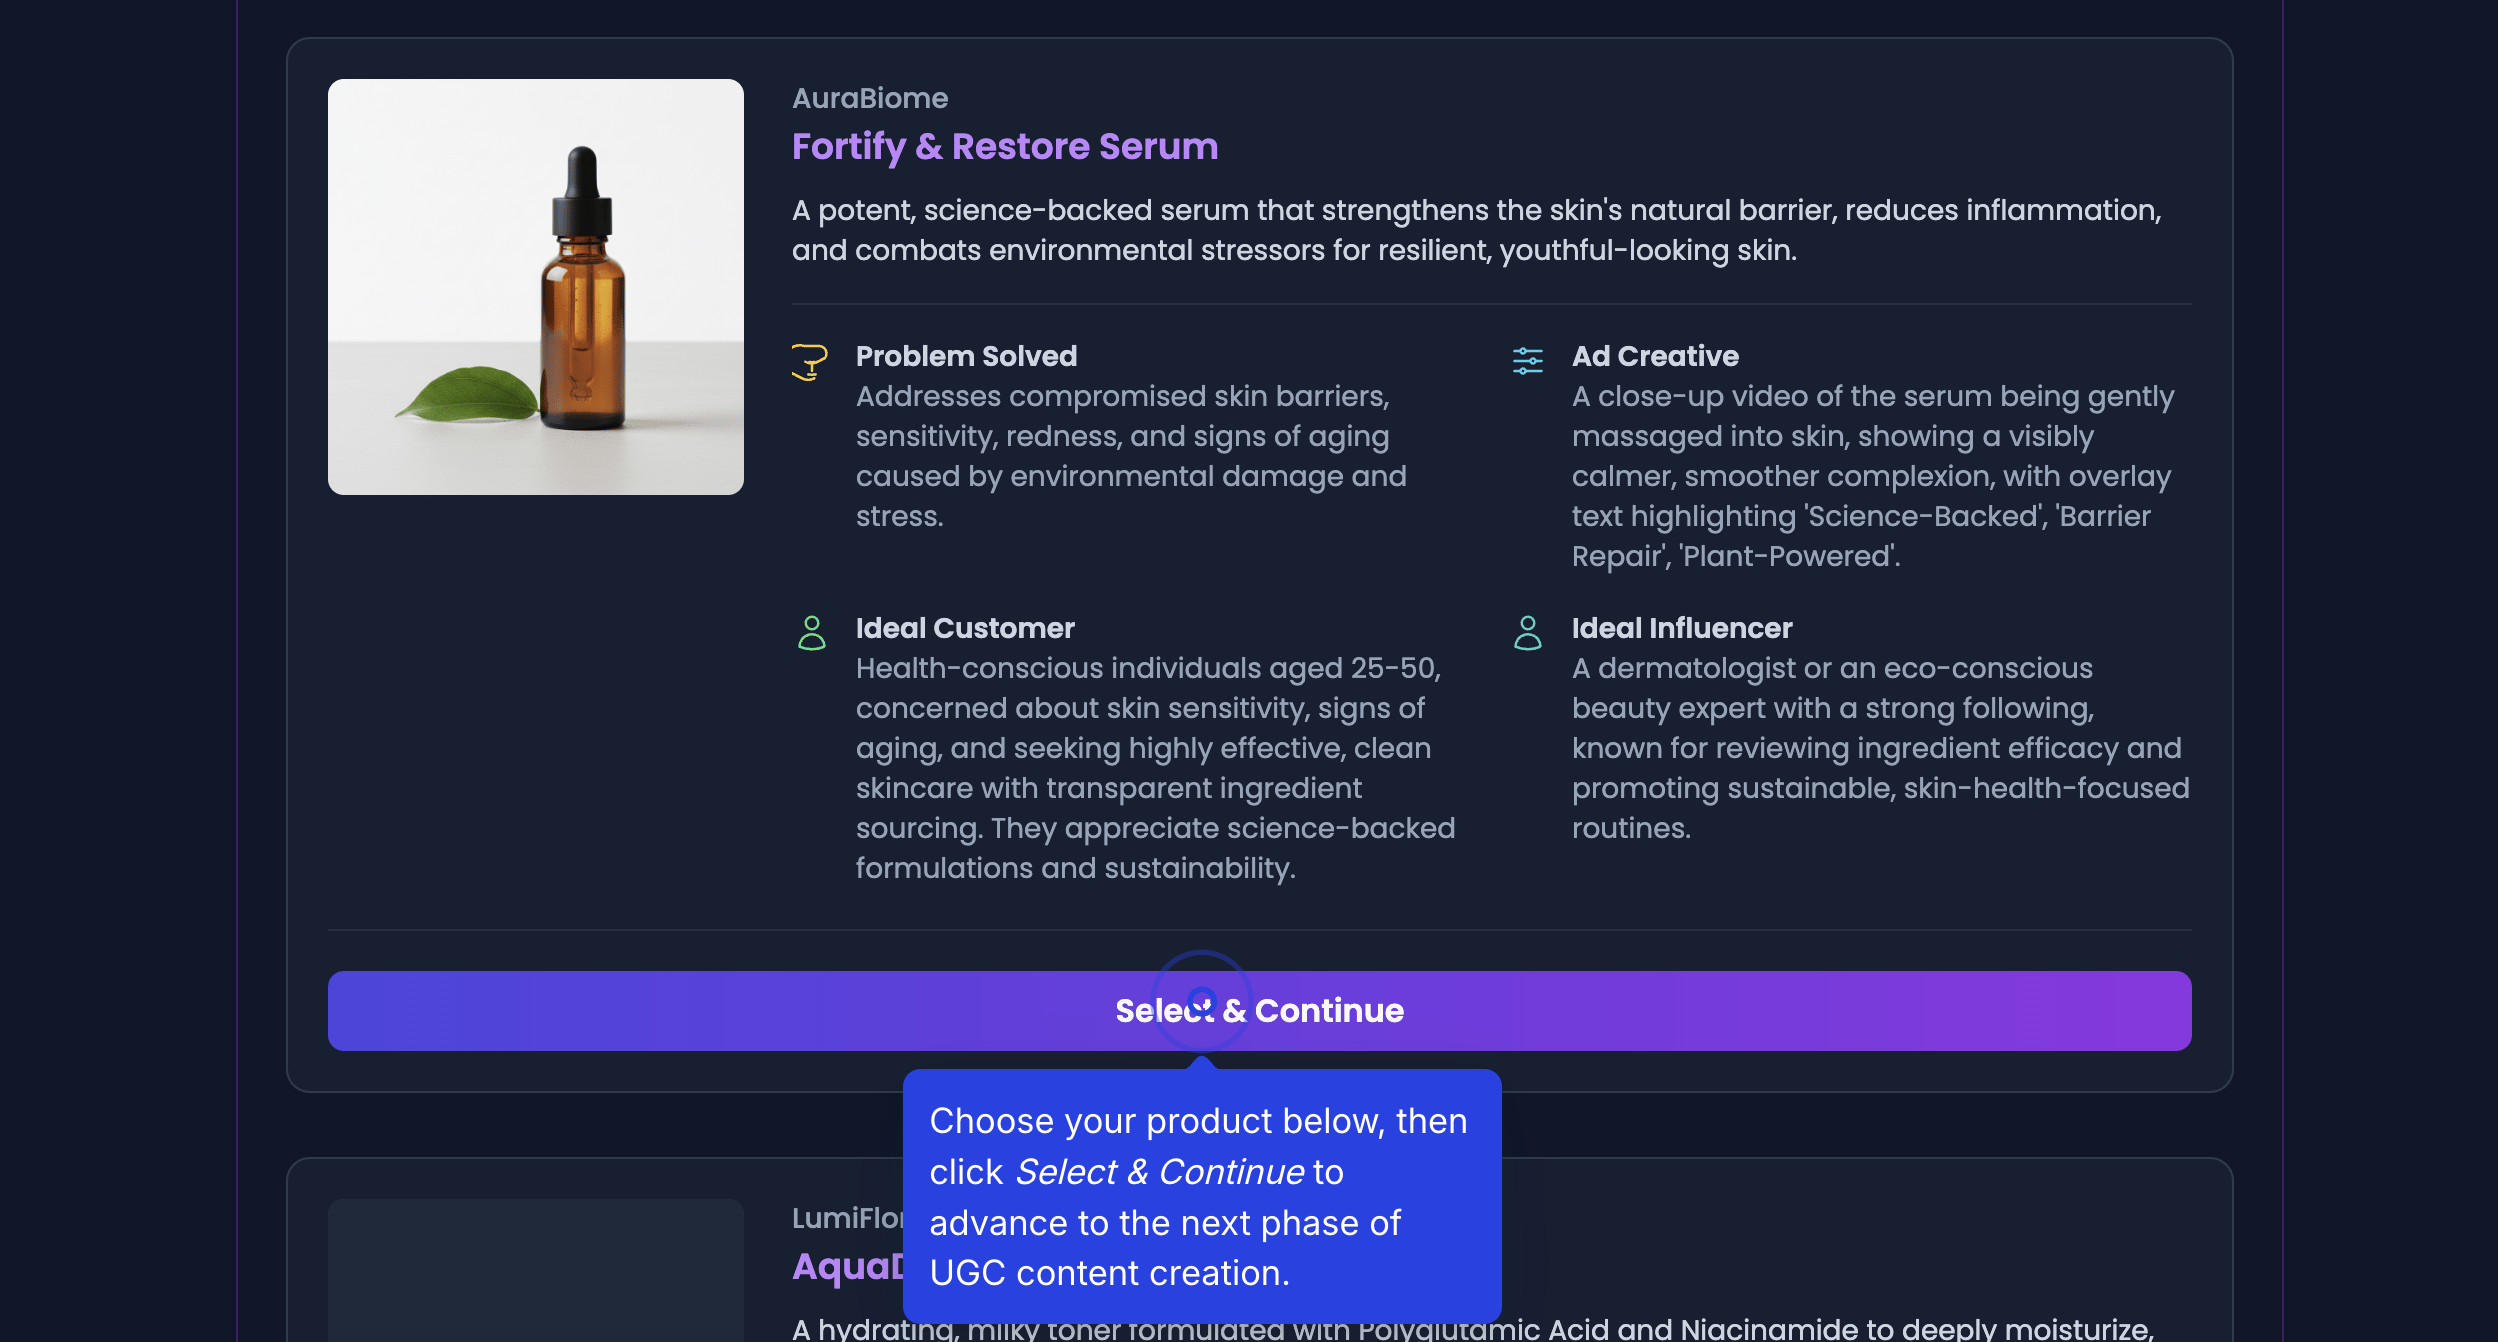Click the Ideal Influencer person icon
The image size is (2498, 1342).
click(x=1527, y=633)
